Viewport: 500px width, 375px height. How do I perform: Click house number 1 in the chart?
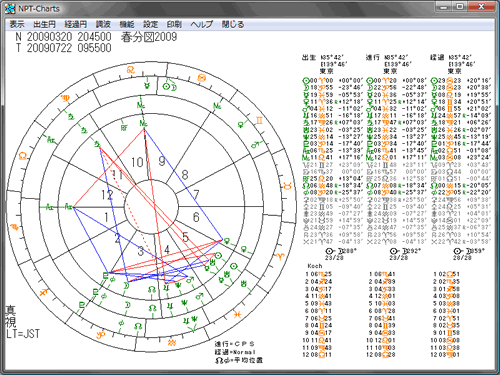click(106, 217)
